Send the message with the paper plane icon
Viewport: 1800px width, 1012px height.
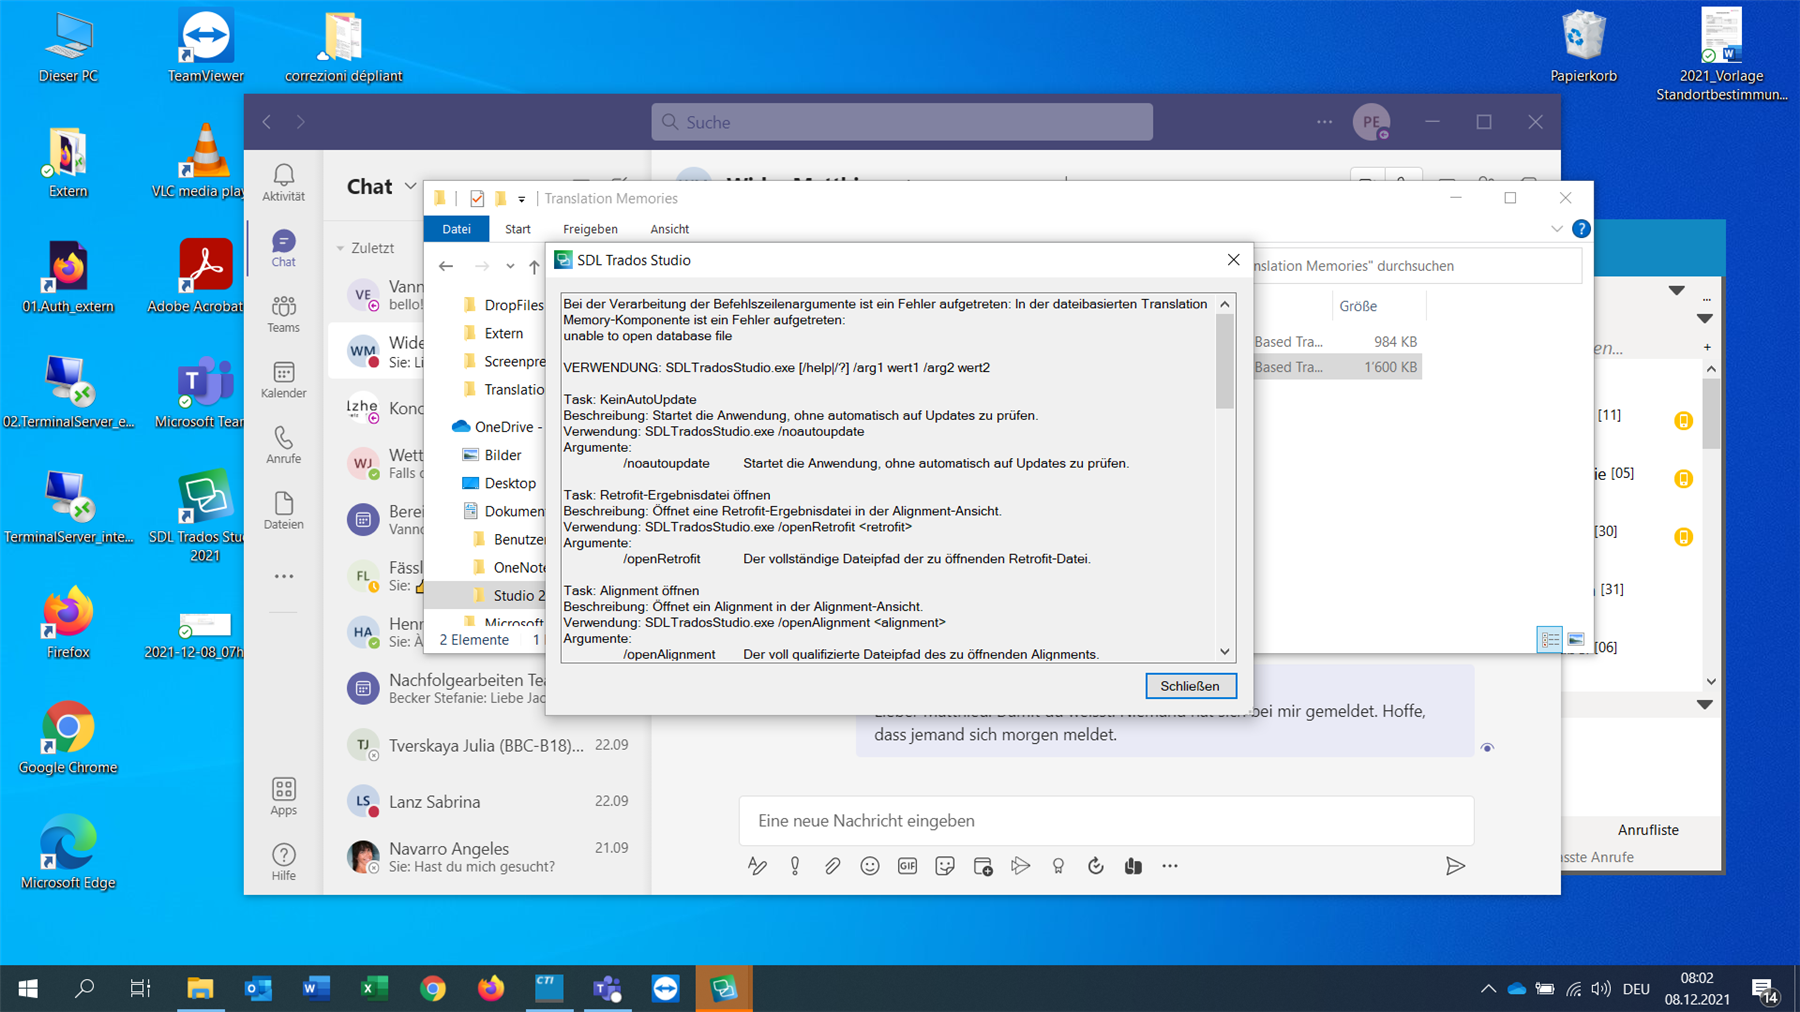1455,866
